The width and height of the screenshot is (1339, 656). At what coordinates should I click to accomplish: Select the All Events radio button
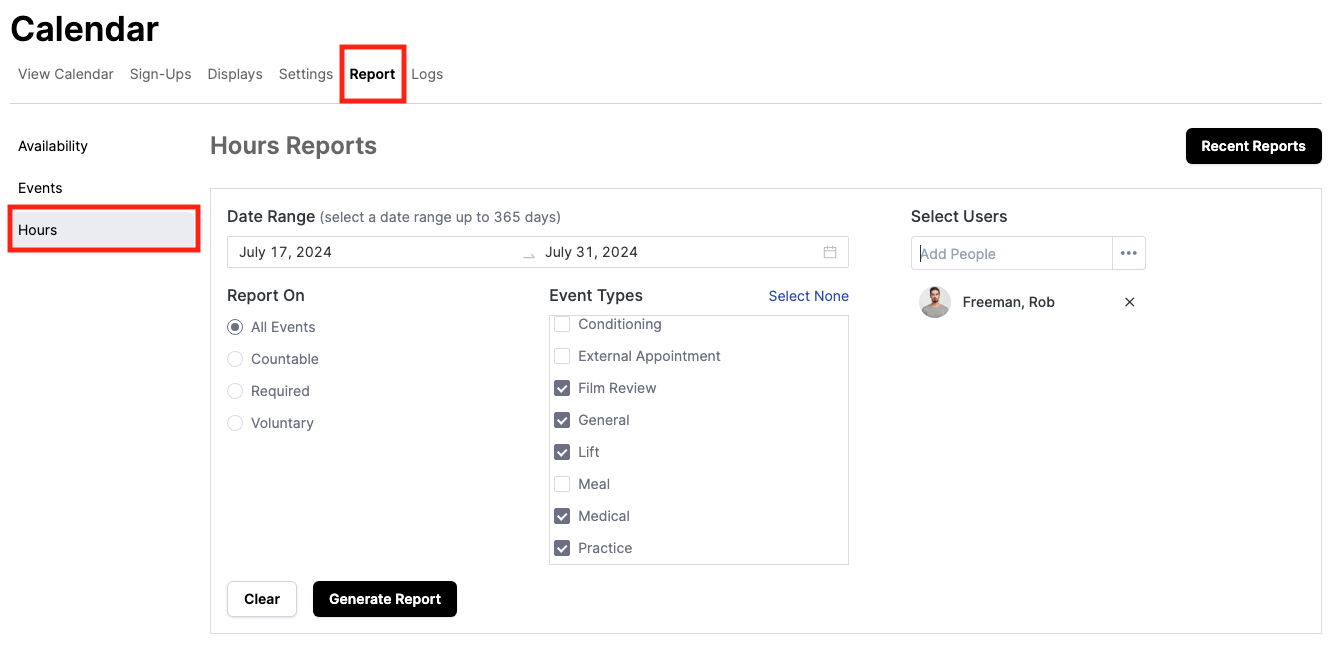tap(235, 327)
